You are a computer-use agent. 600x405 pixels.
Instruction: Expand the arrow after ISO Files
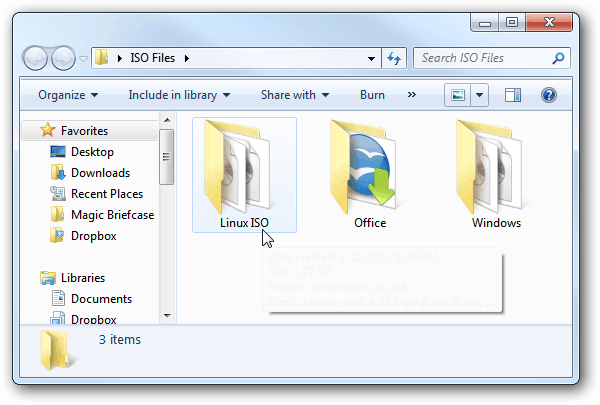pyautogui.click(x=187, y=58)
